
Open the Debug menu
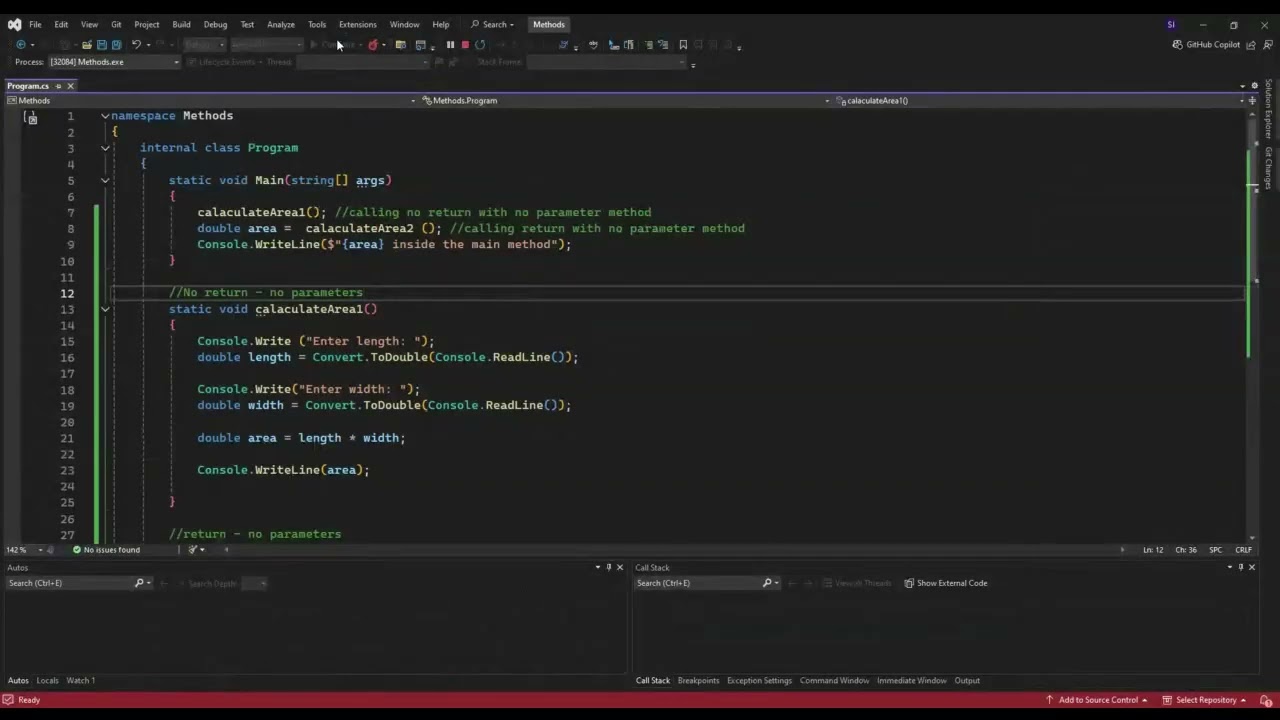[215, 24]
